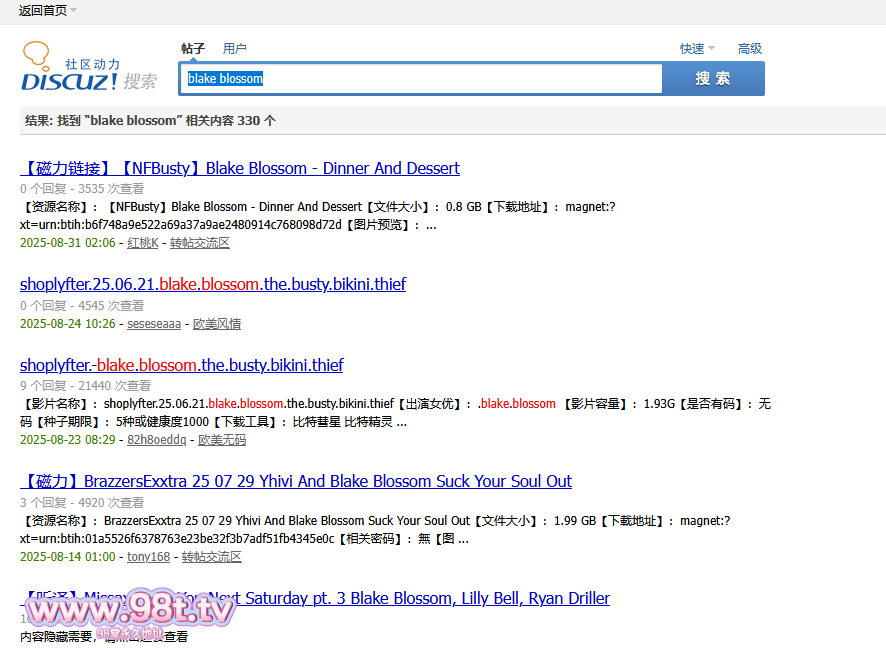Click the Discuz! 社区动力 logo
This screenshot has height=648, width=886.
(x=89, y=67)
